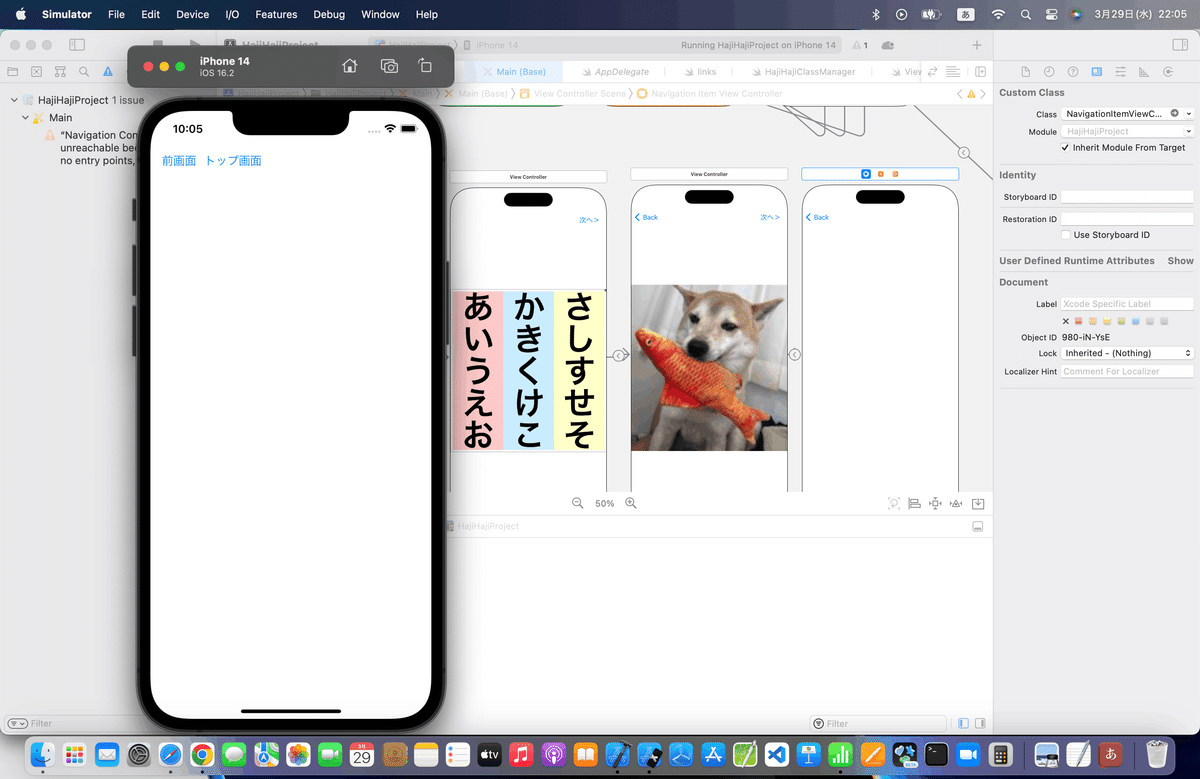The width and height of the screenshot is (1200, 779).
Task: Open the File menu
Action: (x=116, y=14)
